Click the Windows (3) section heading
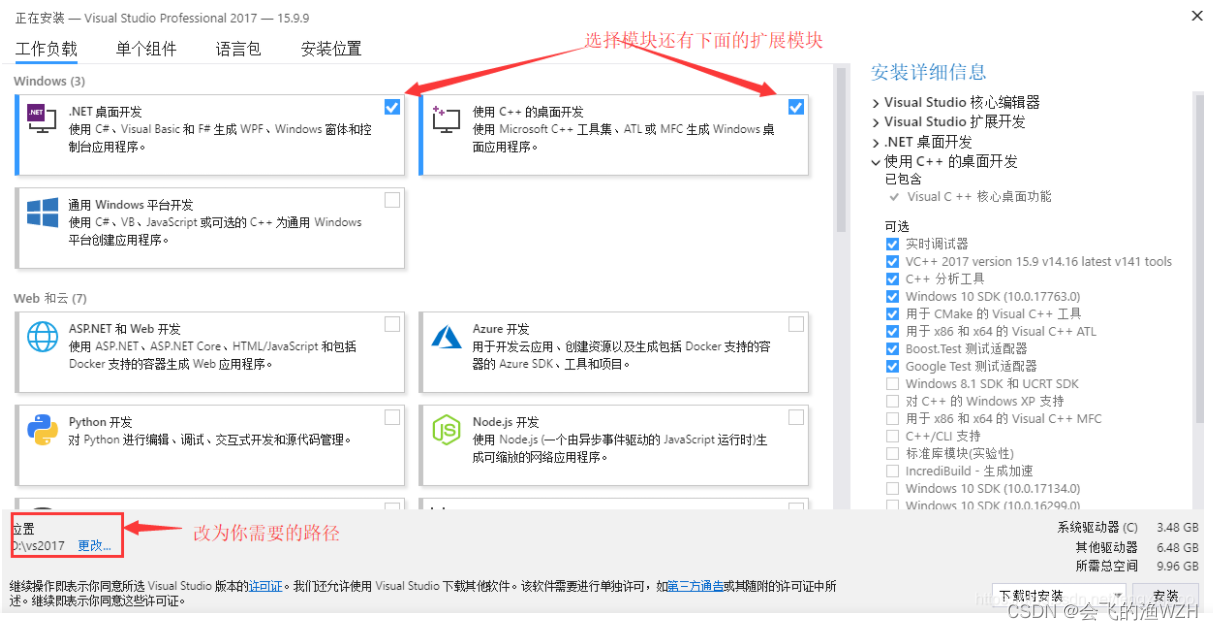The height and width of the screenshot is (630, 1213). click(49, 81)
